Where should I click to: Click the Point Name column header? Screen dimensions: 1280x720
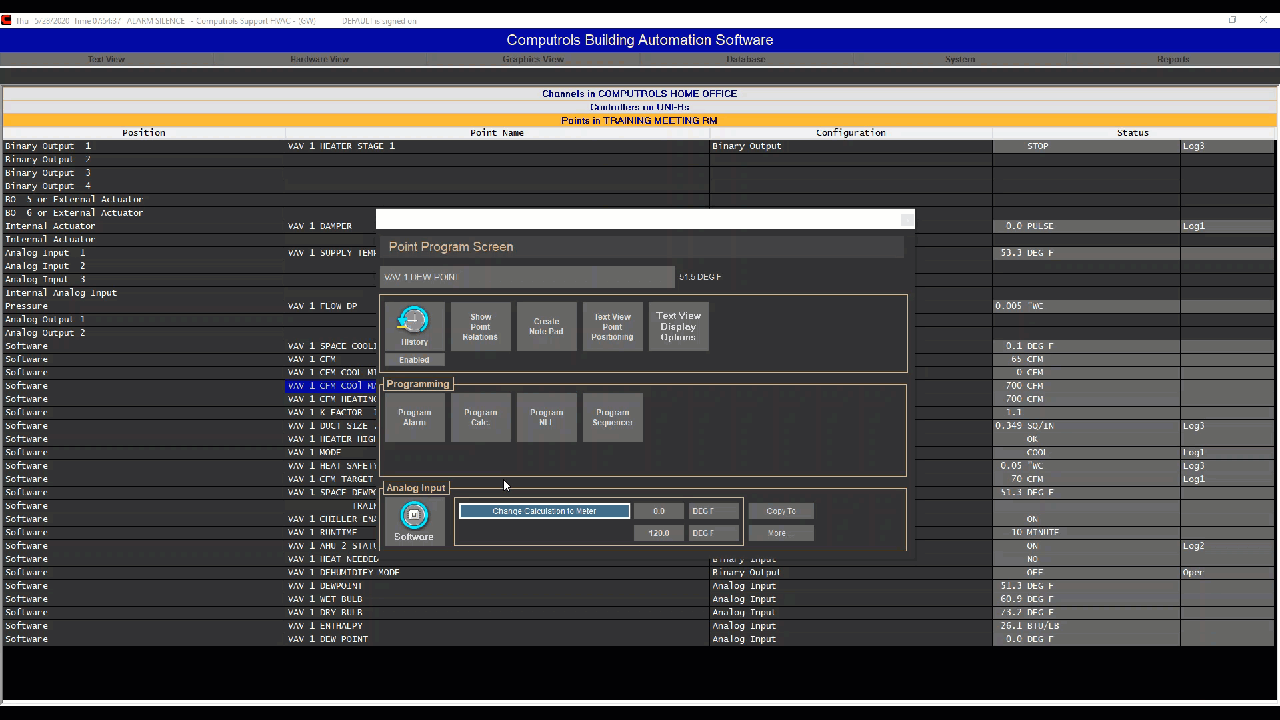(497, 133)
